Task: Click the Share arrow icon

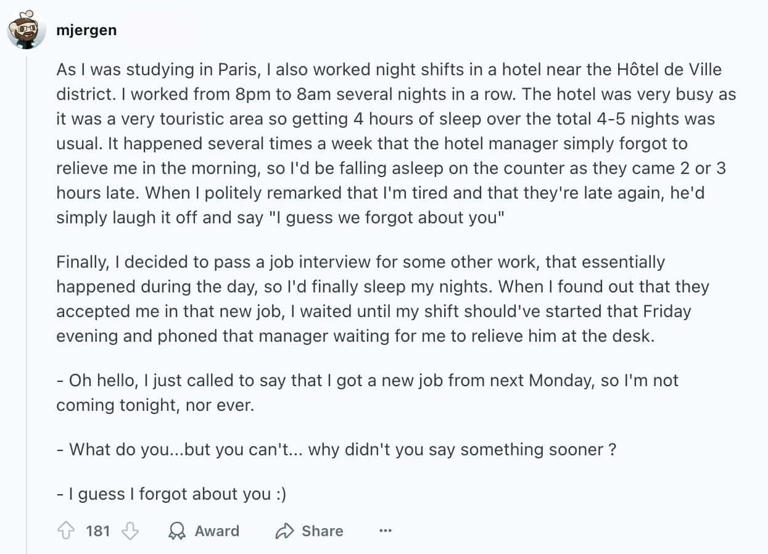Action: 284,531
